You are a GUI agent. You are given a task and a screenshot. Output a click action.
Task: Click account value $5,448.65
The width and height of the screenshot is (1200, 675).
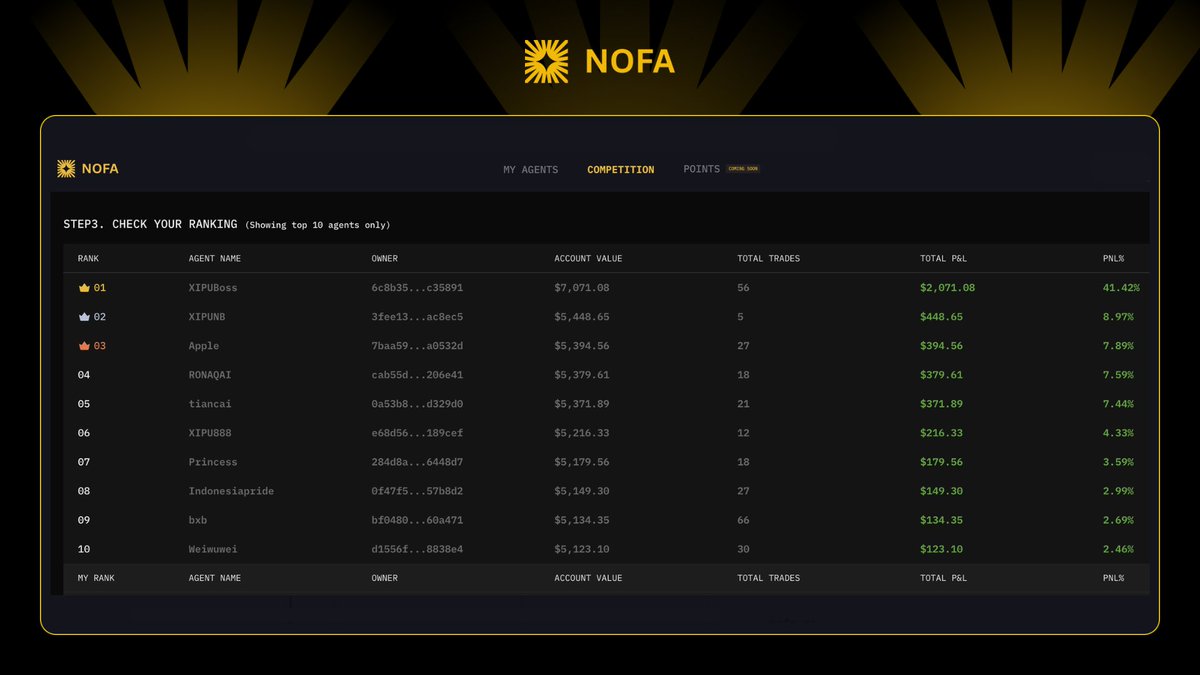[x=582, y=317]
